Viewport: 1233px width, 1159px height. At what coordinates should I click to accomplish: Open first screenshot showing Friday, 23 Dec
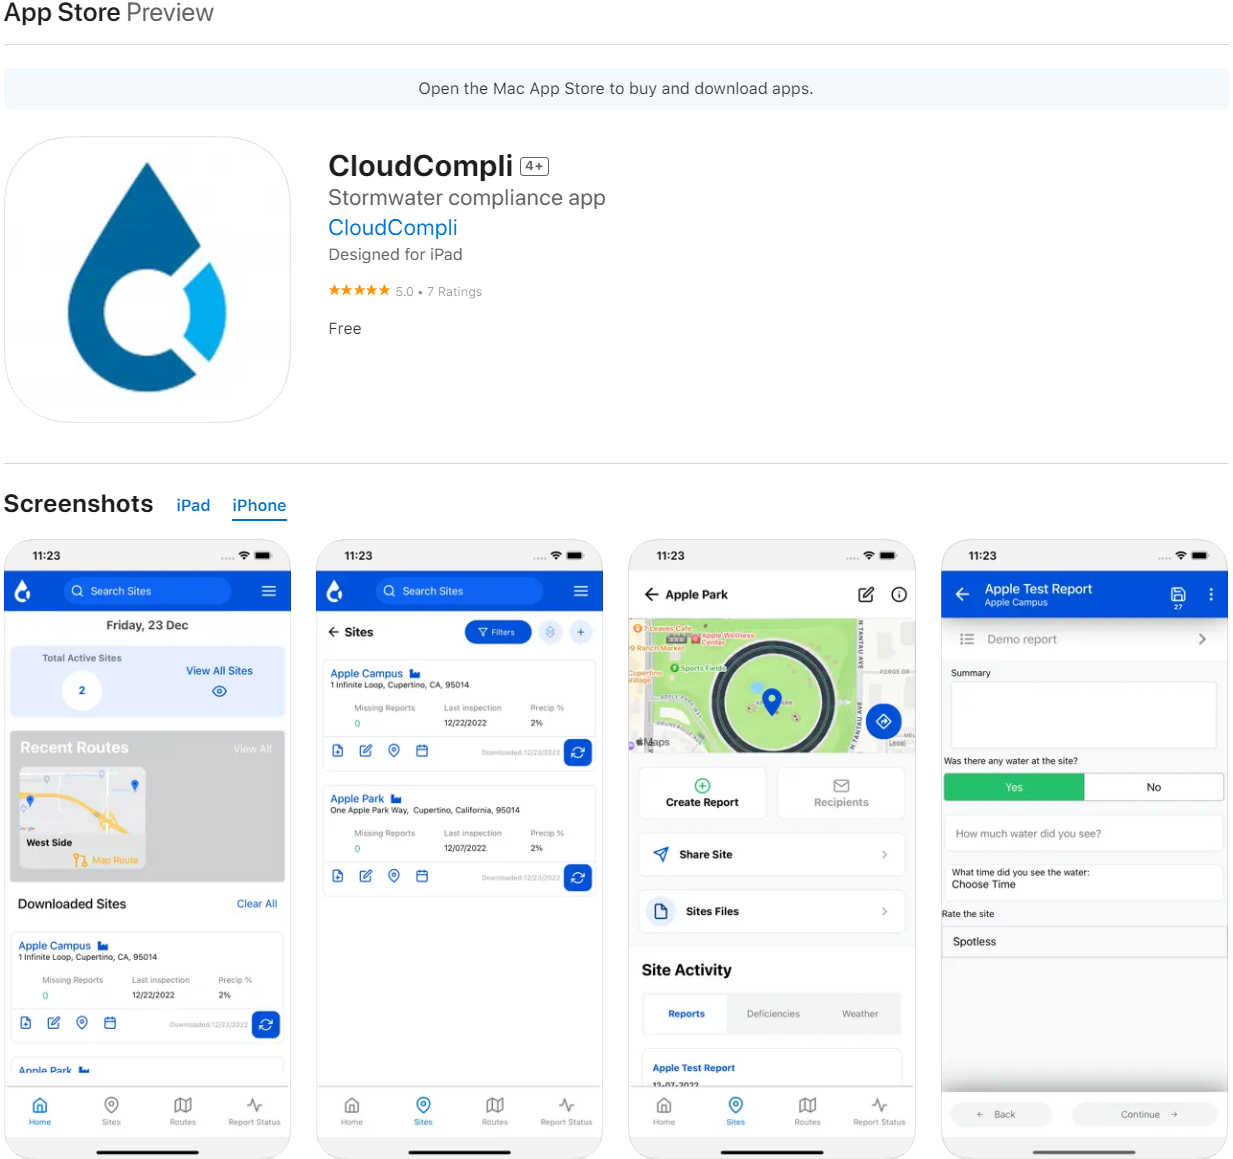coord(148,848)
